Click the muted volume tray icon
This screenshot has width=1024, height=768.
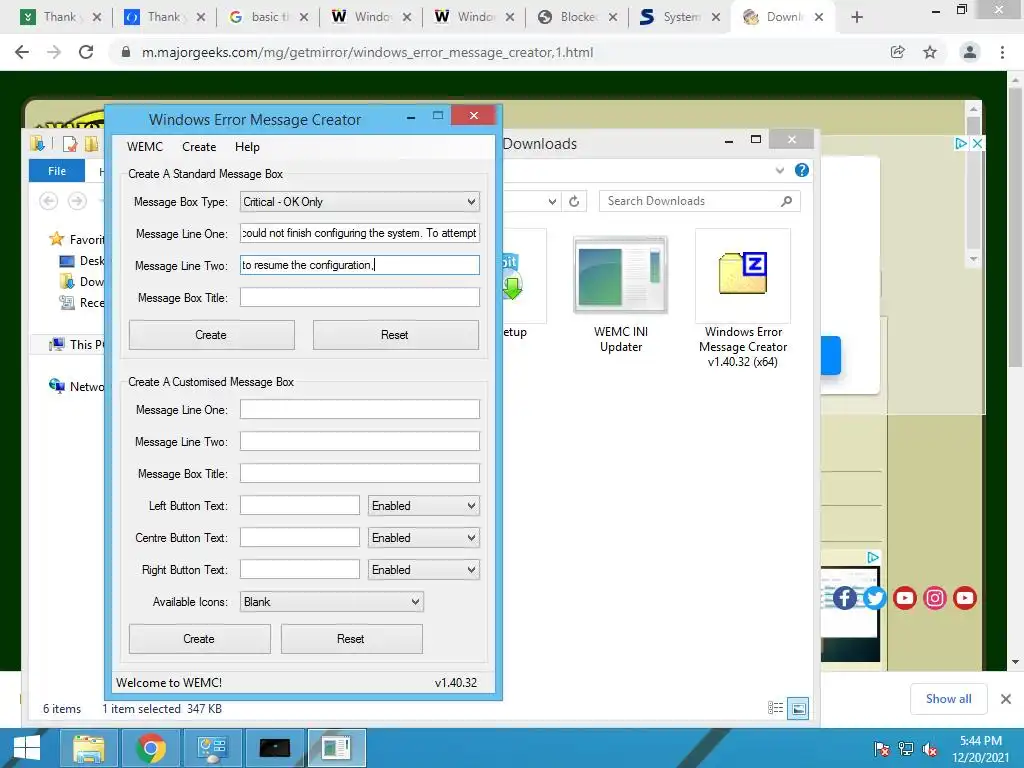coord(930,749)
